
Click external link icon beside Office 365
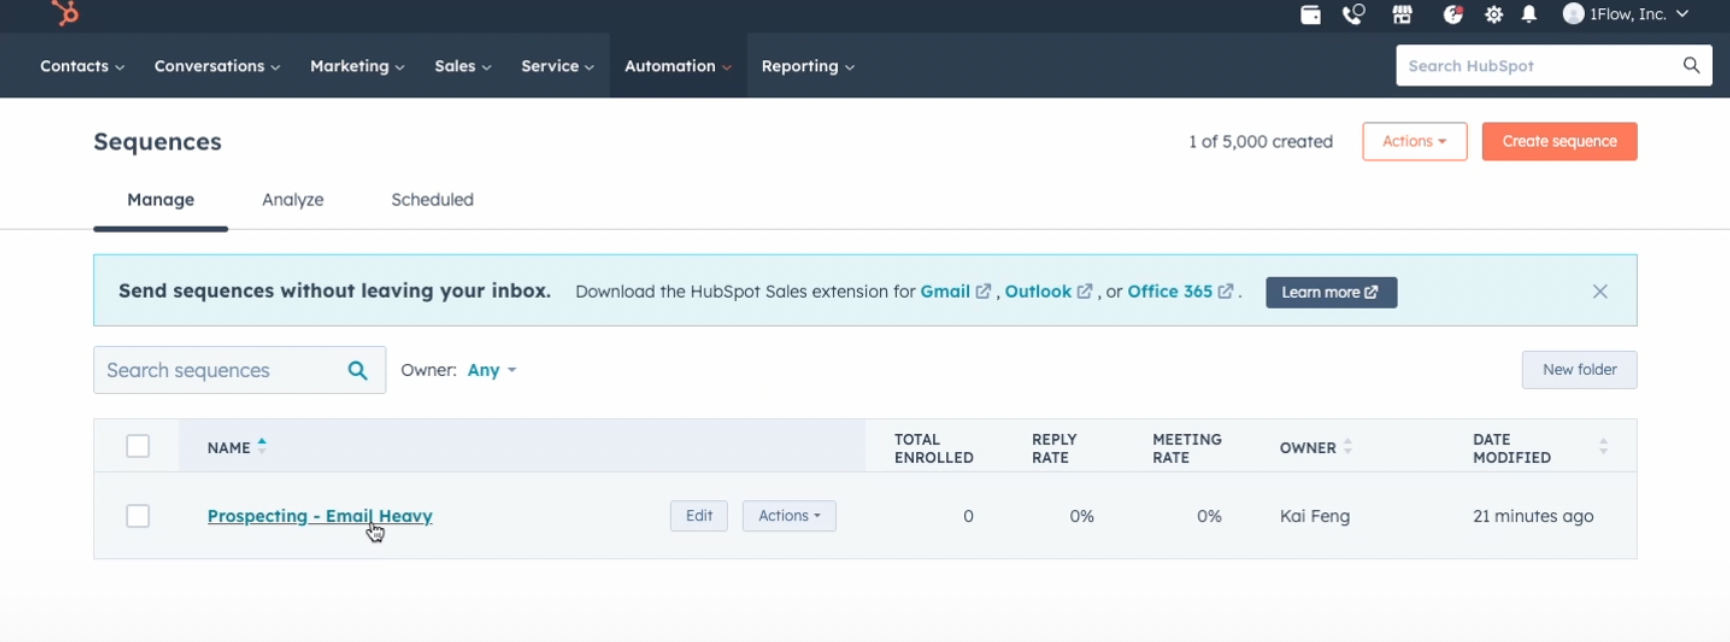pyautogui.click(x=1225, y=291)
